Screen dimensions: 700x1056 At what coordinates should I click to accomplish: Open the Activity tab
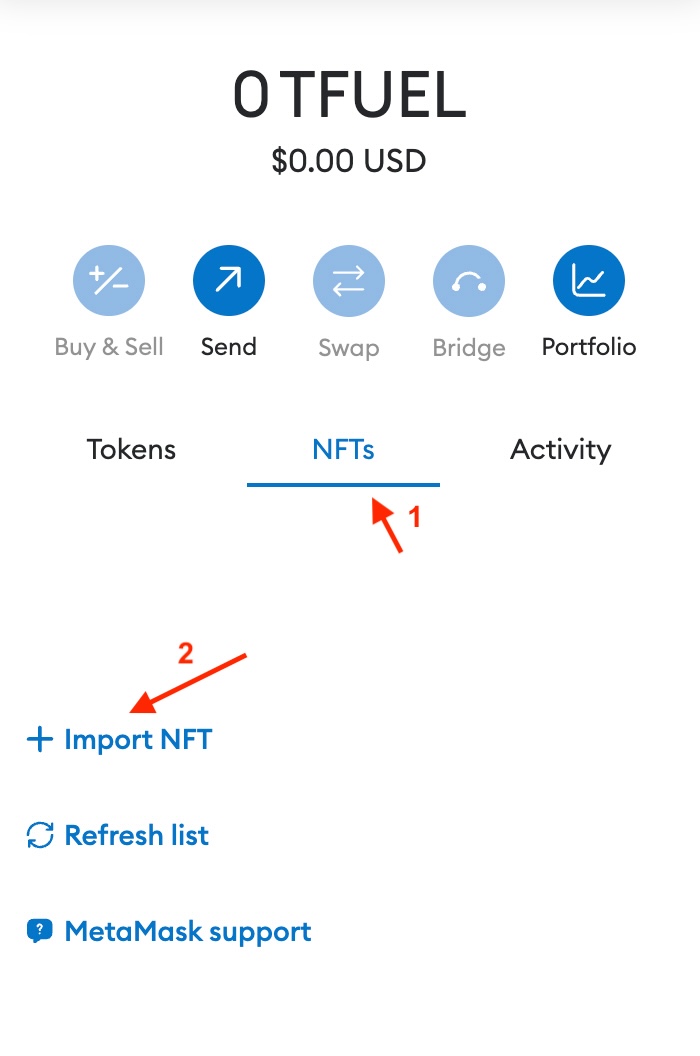tap(560, 450)
